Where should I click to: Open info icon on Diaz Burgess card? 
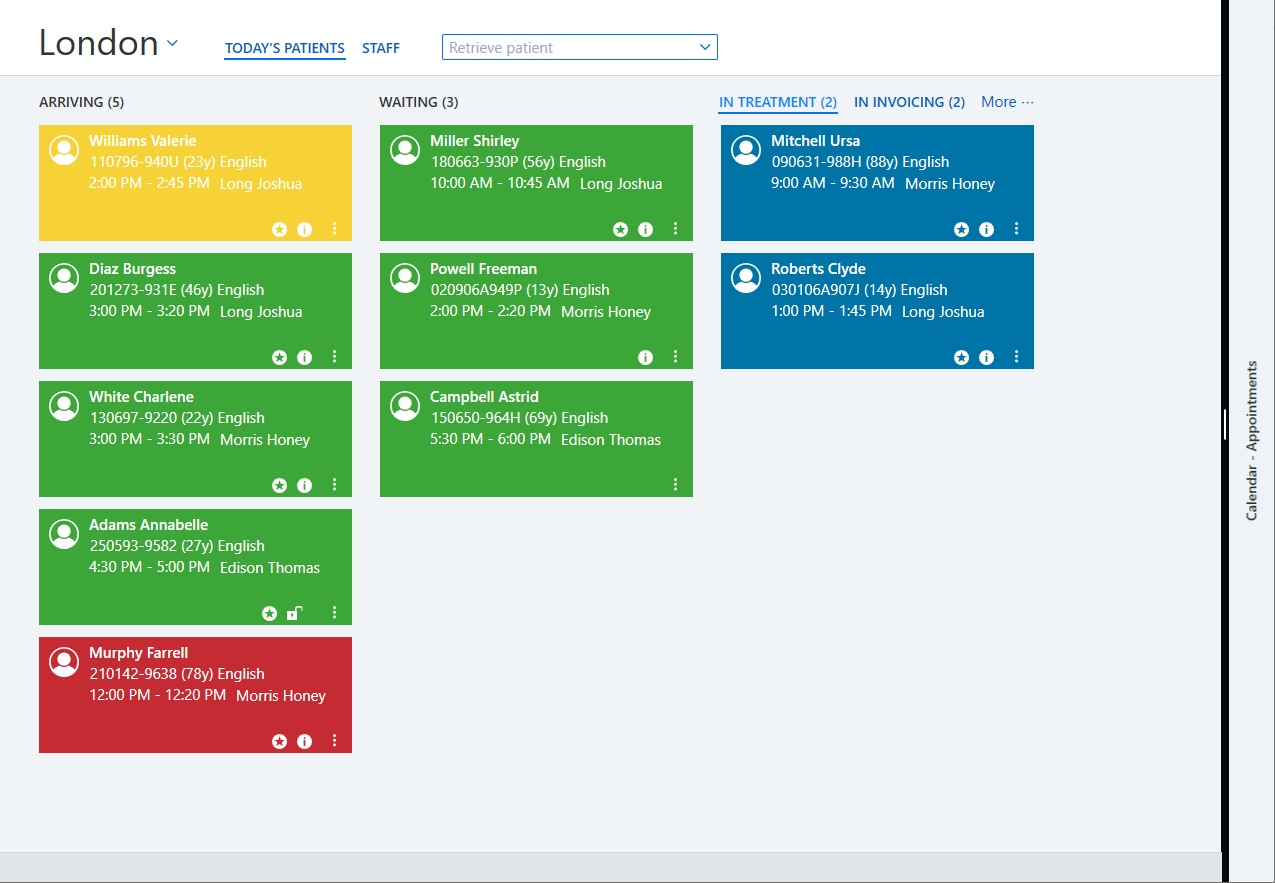pyautogui.click(x=305, y=357)
